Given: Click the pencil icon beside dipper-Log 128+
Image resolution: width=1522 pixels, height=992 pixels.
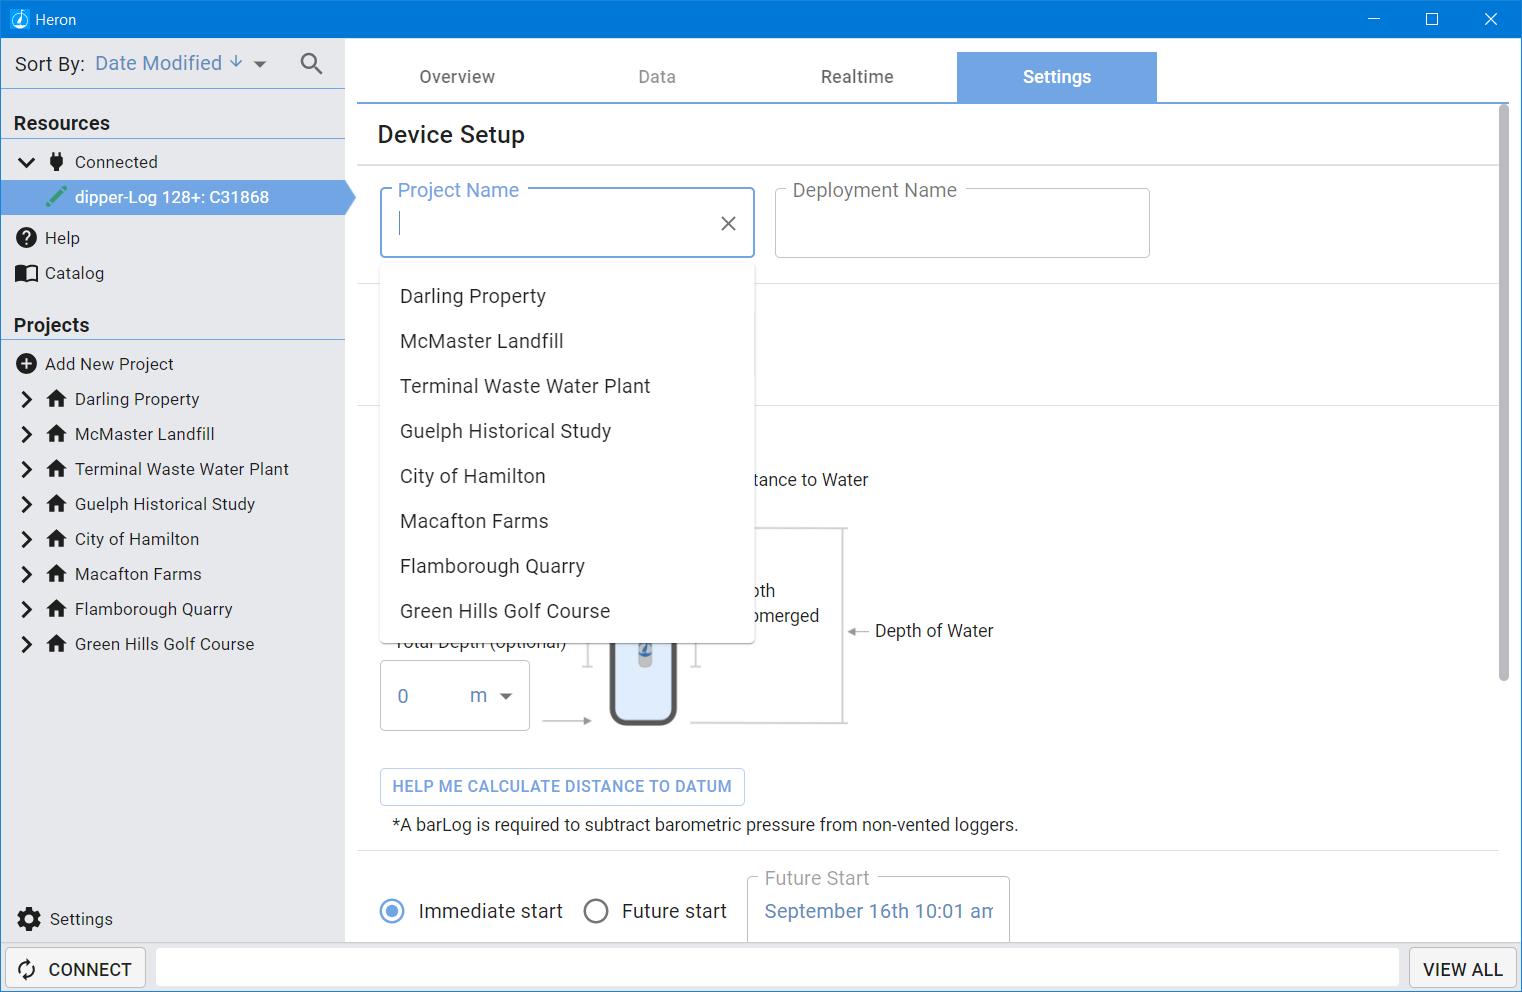Looking at the screenshot, I should tap(57, 197).
